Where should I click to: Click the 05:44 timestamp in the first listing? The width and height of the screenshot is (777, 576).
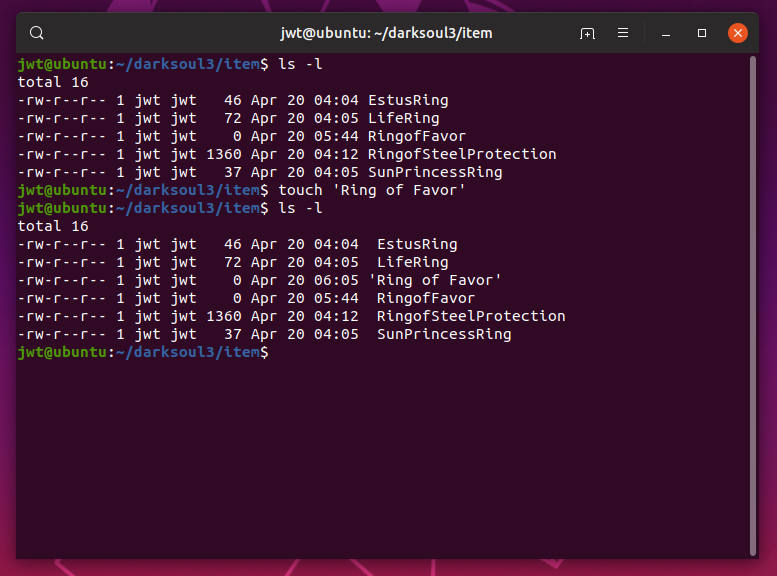[336, 136]
